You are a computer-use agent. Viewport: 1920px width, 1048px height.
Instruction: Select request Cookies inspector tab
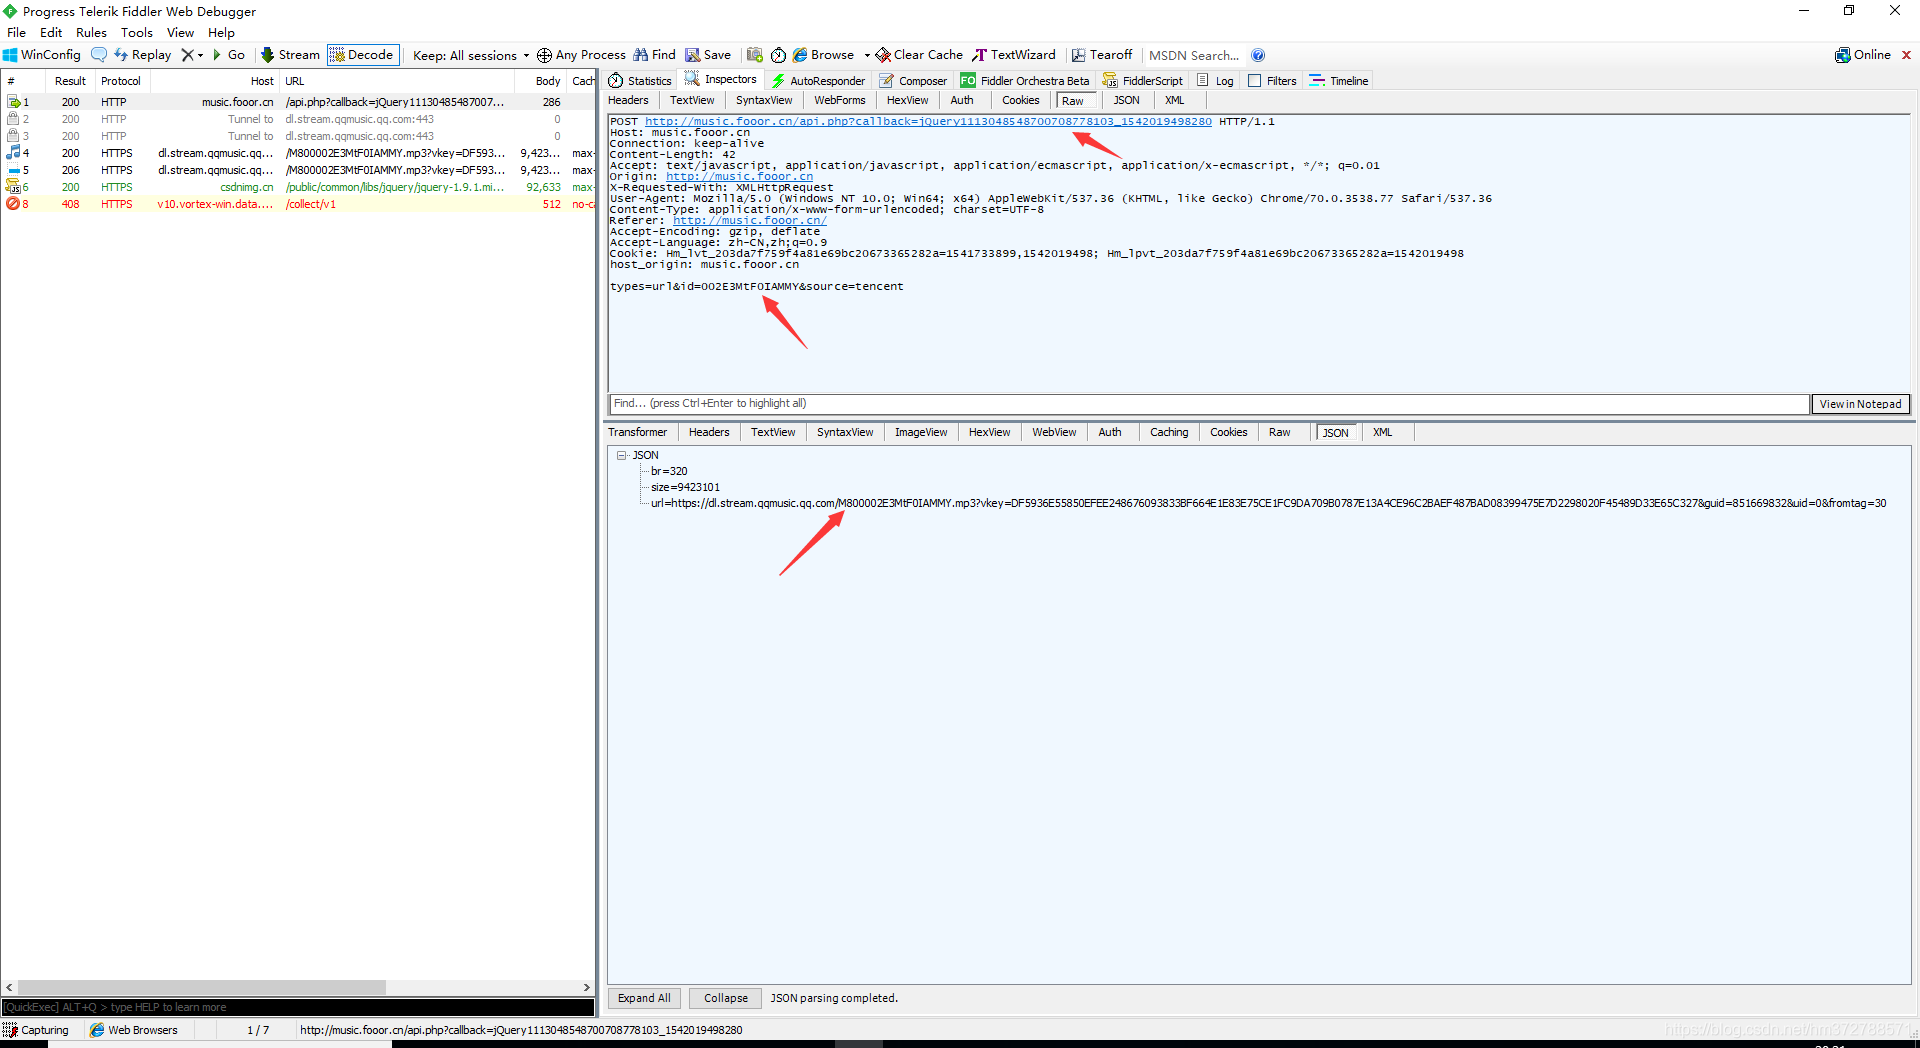point(1021,100)
